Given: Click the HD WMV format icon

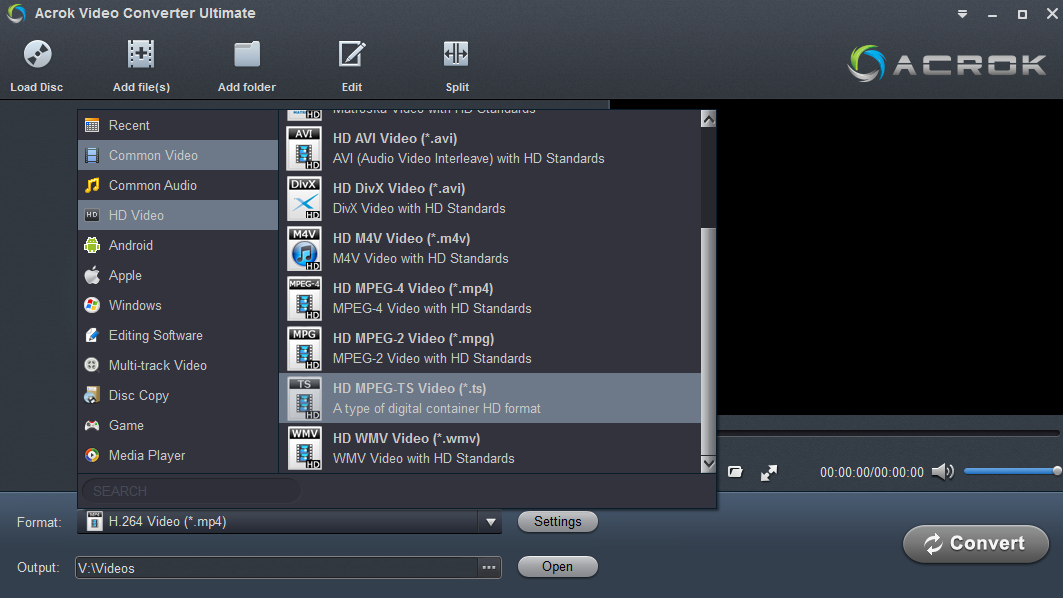Looking at the screenshot, I should 304,448.
